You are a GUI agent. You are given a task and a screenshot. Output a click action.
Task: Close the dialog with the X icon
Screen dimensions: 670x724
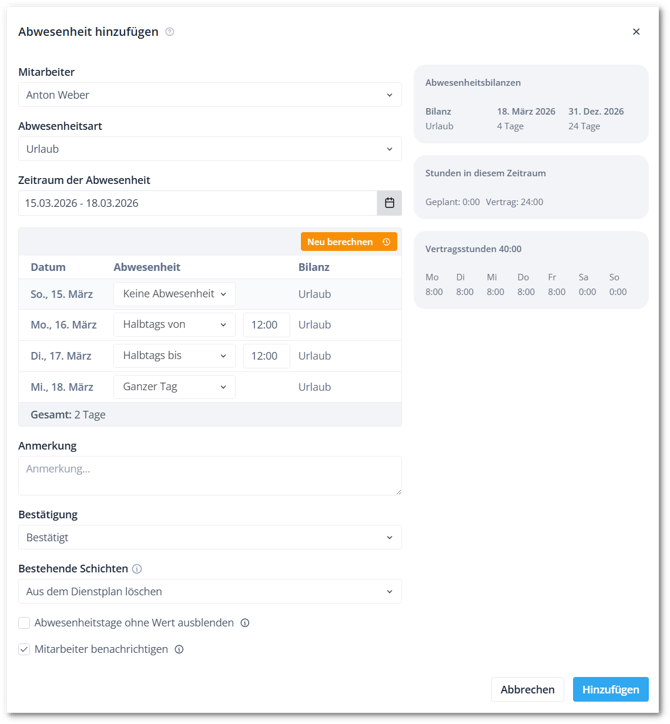[636, 32]
